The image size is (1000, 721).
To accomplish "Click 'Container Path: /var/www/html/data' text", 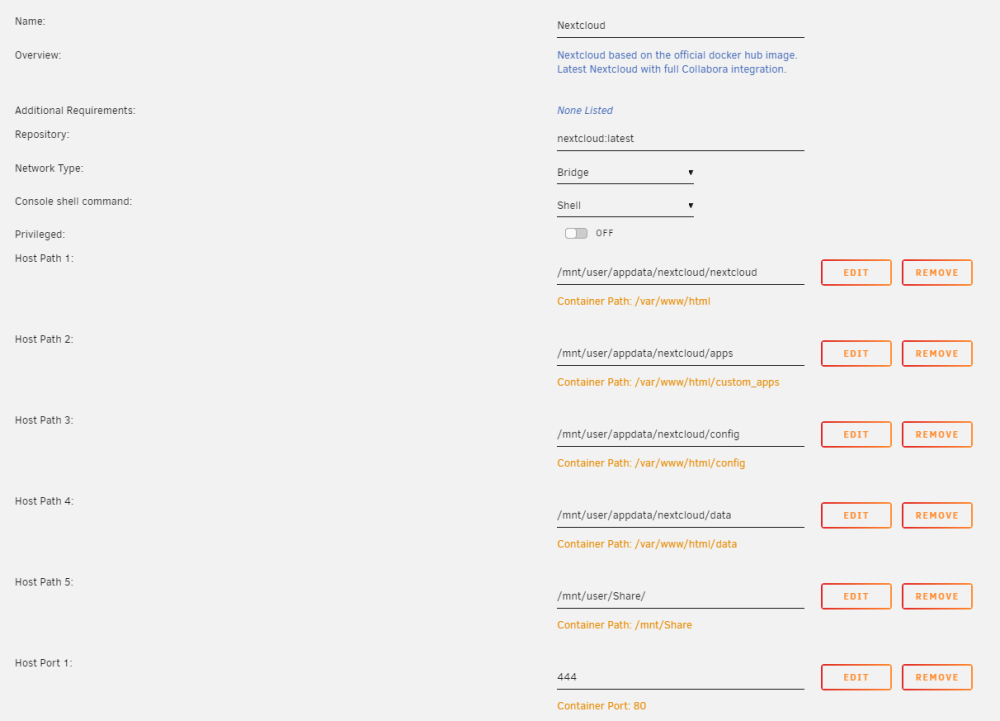I will 647,544.
